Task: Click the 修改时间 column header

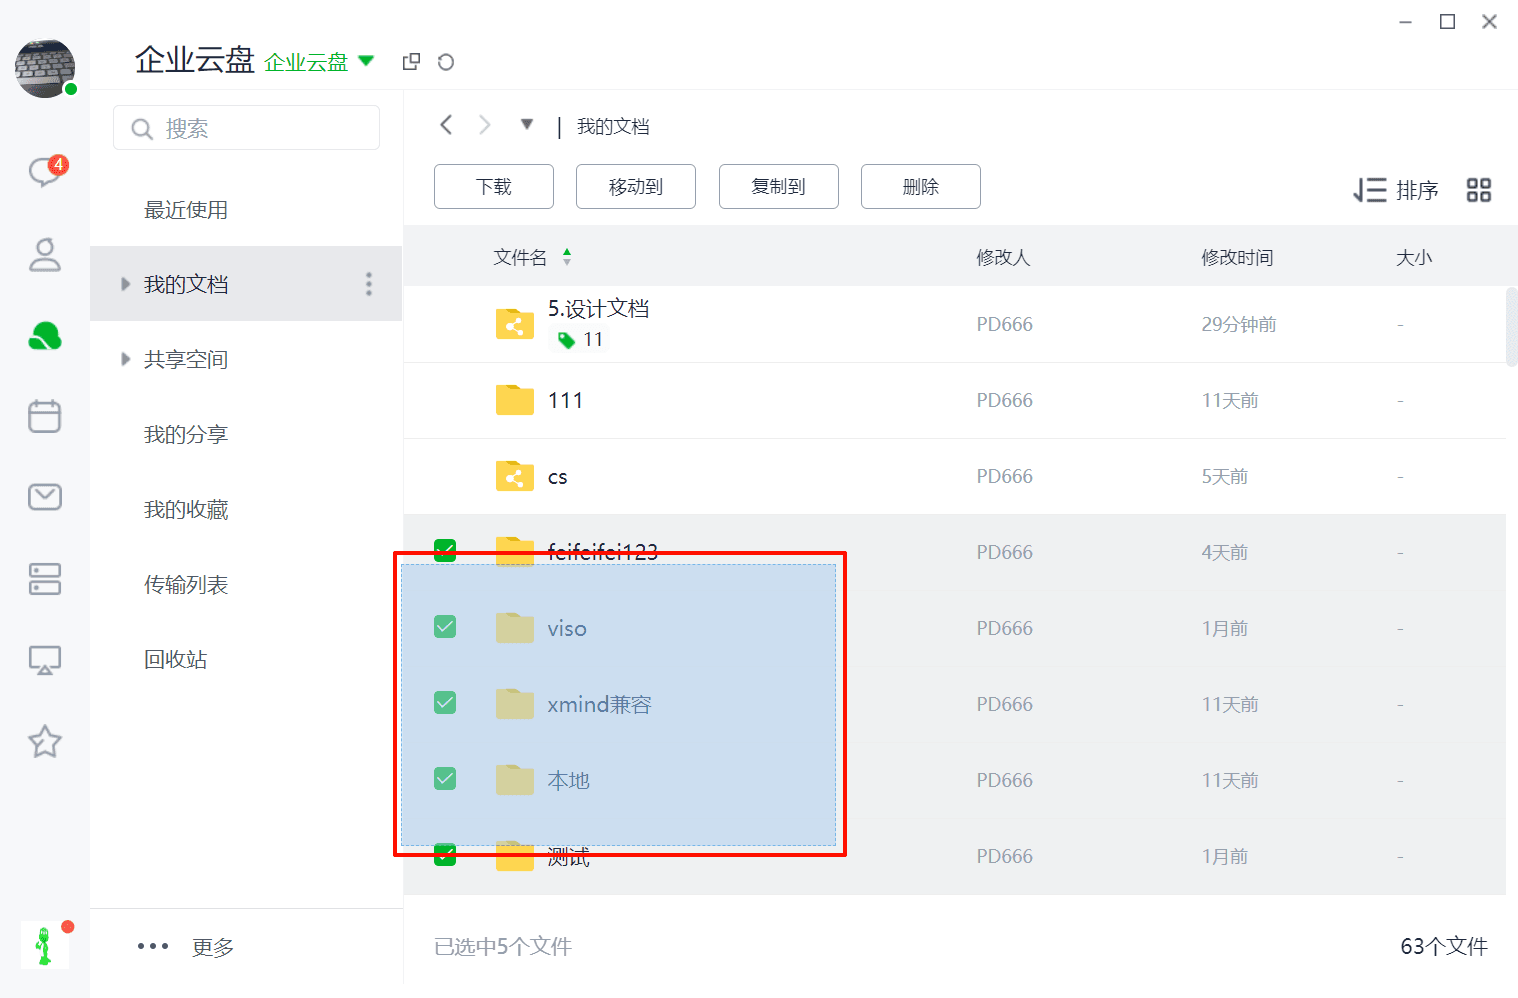Action: [1237, 257]
